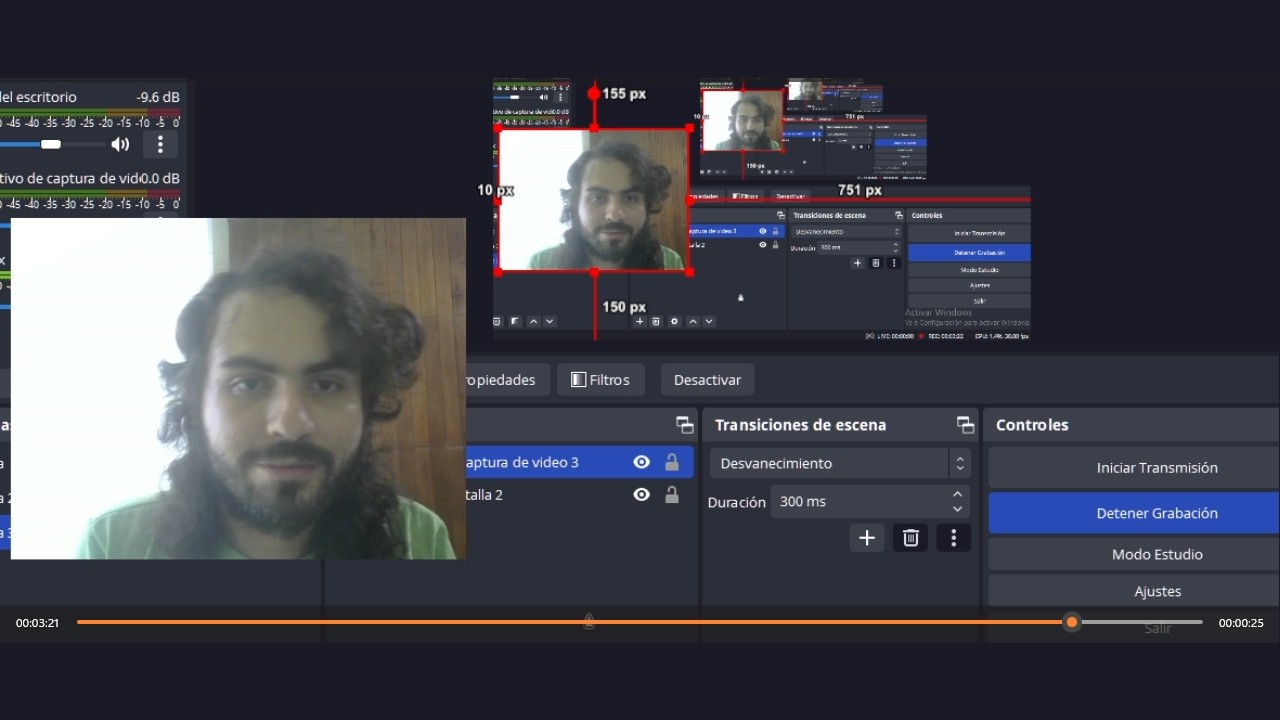Click scene filters icon in small preview scenes toolbar

[515, 321]
